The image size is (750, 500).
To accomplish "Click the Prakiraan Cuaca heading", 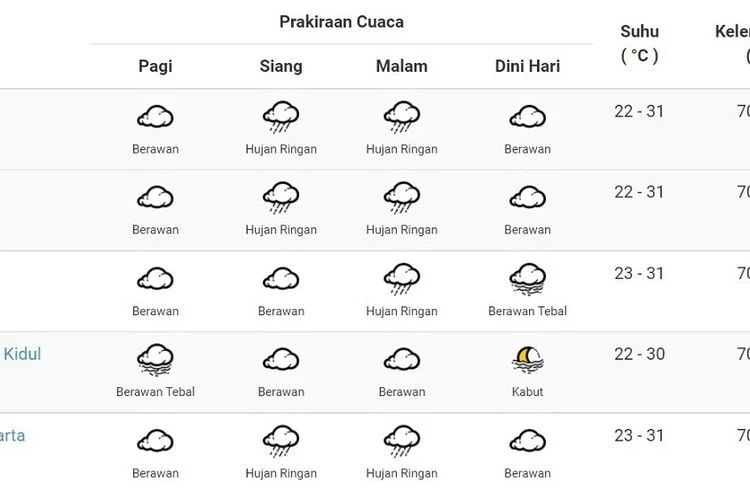I will [x=342, y=22].
